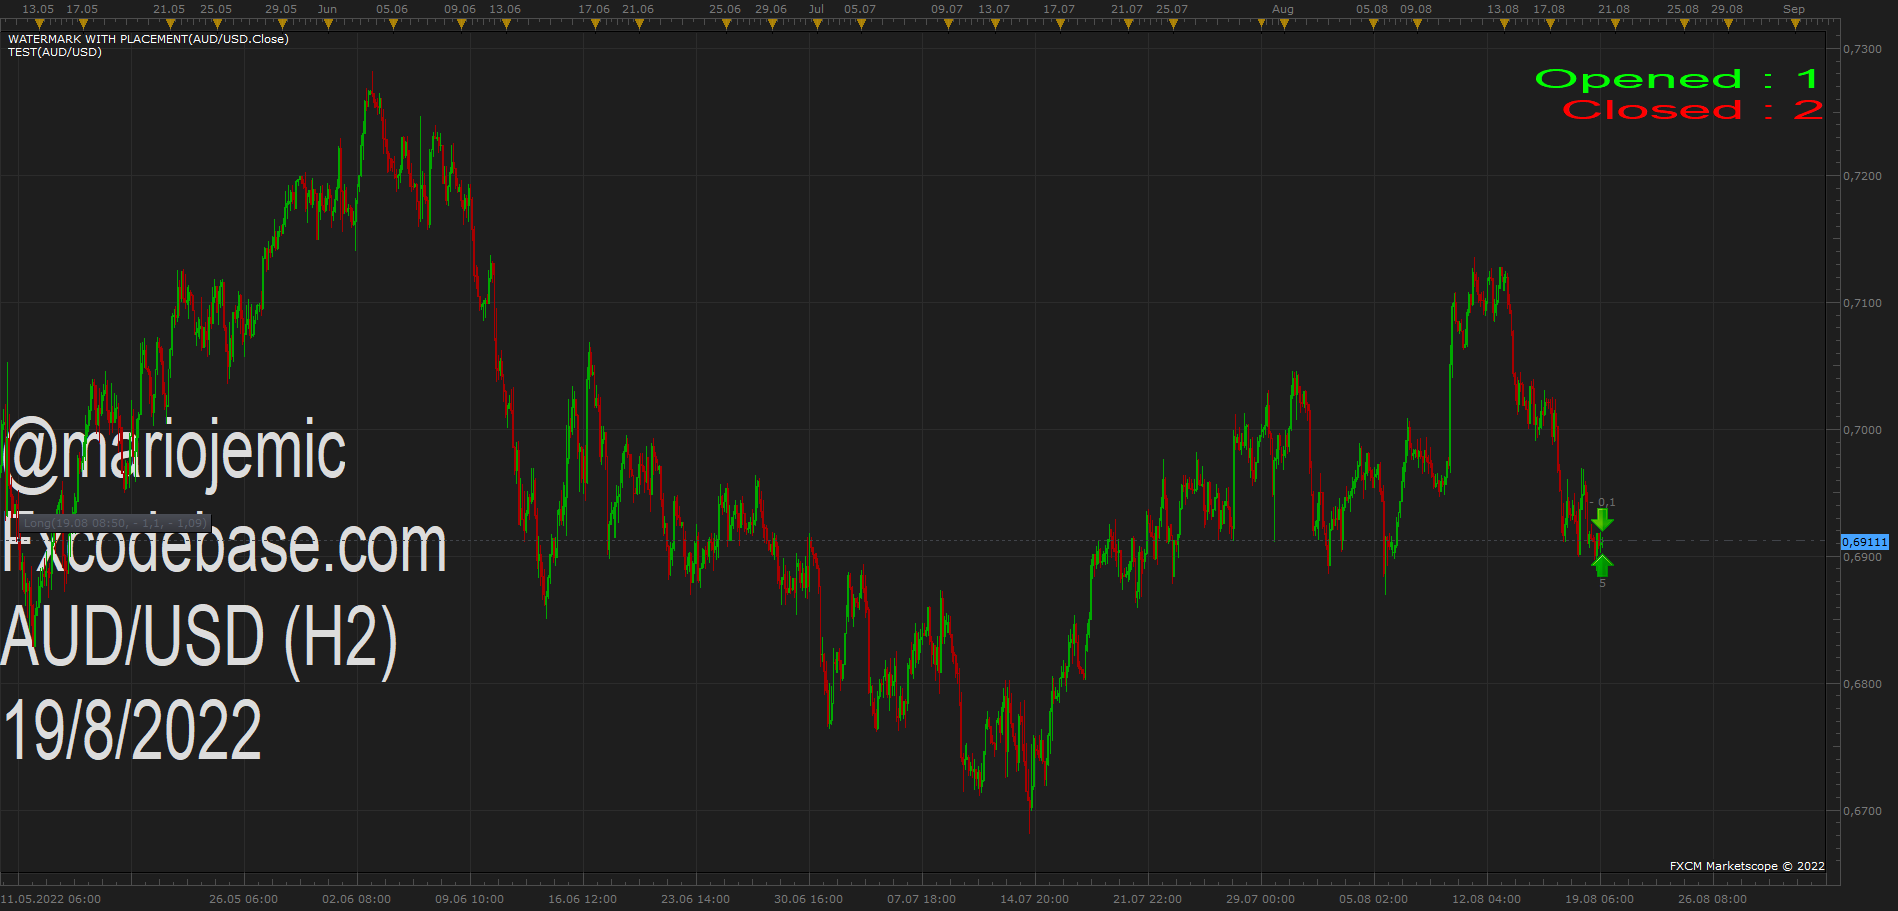Click the 26.05 06:00 time axis label

(243, 899)
